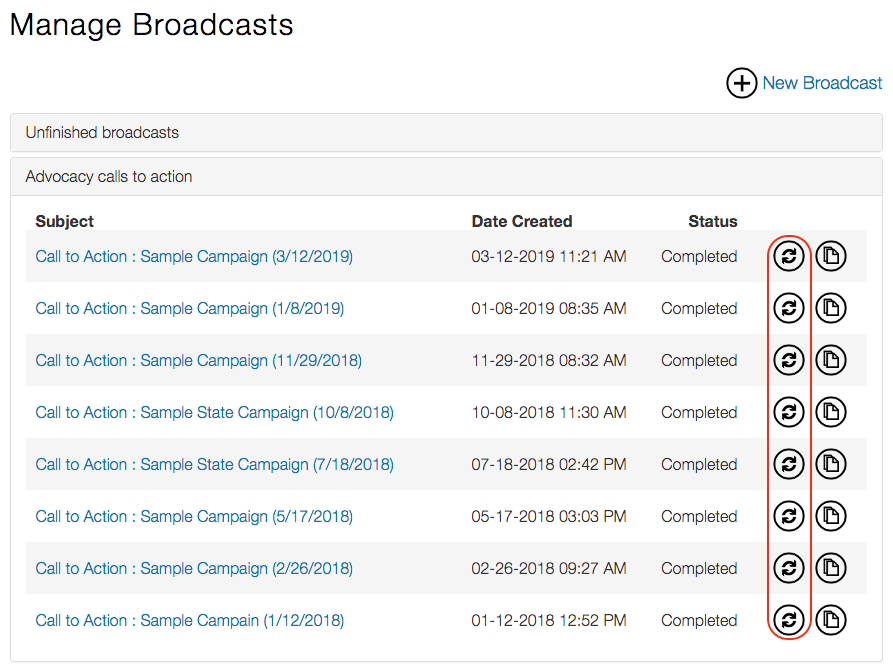The width and height of the screenshot is (893, 666).
Task: Click the resend icon for 3/12/2019 campaign
Action: tap(789, 257)
